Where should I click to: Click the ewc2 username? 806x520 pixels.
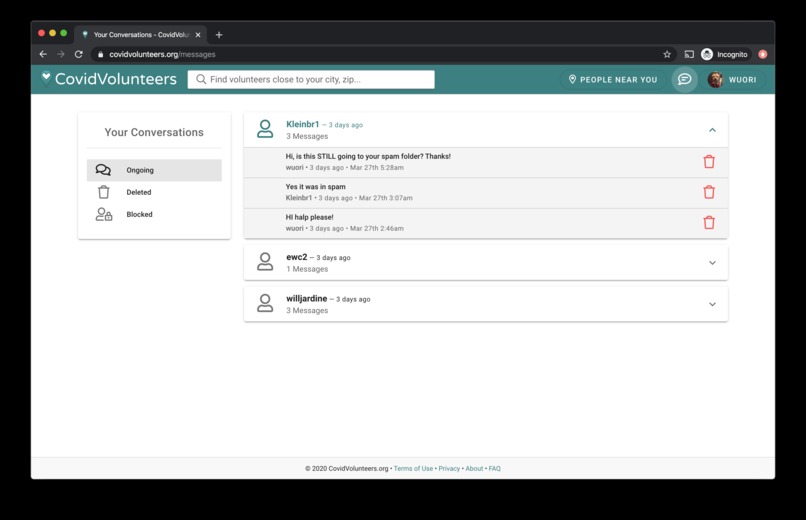click(297, 257)
